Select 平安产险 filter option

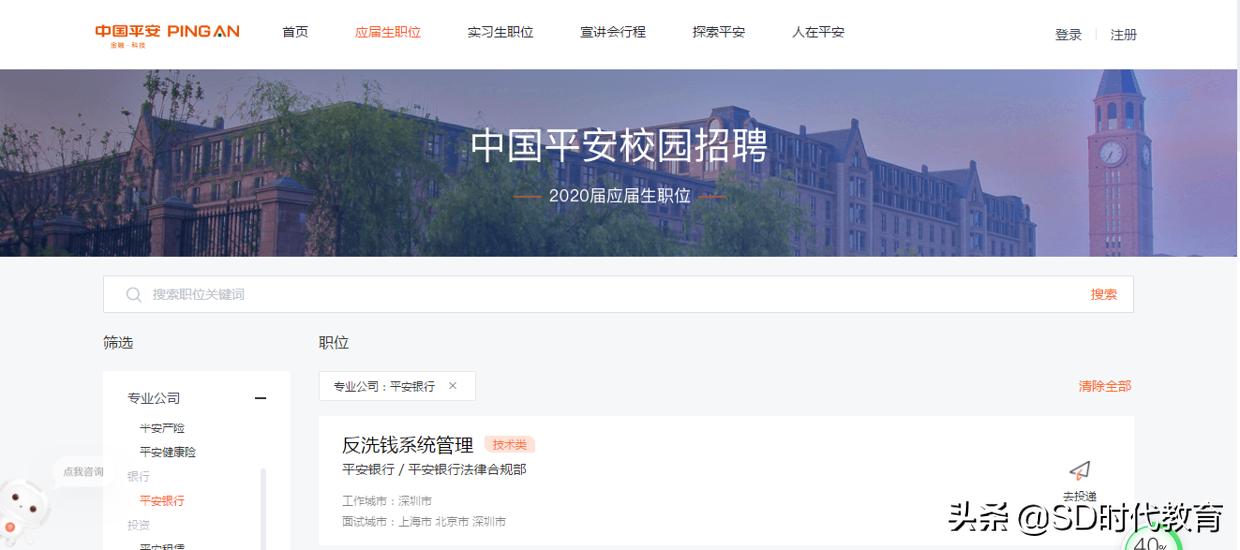(162, 428)
